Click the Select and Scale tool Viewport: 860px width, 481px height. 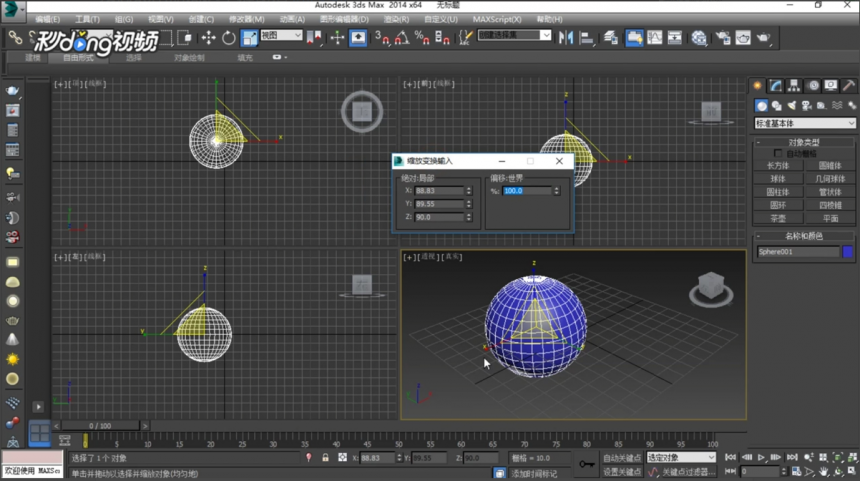(250, 38)
